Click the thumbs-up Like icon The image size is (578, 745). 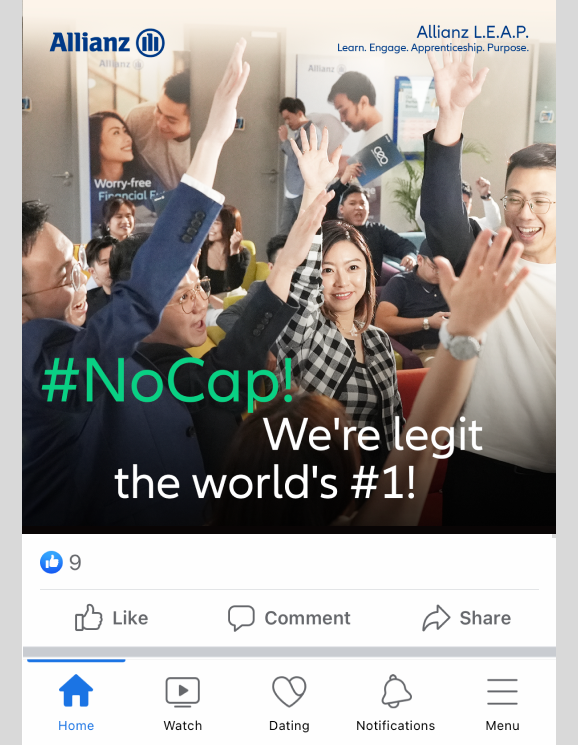(x=88, y=617)
